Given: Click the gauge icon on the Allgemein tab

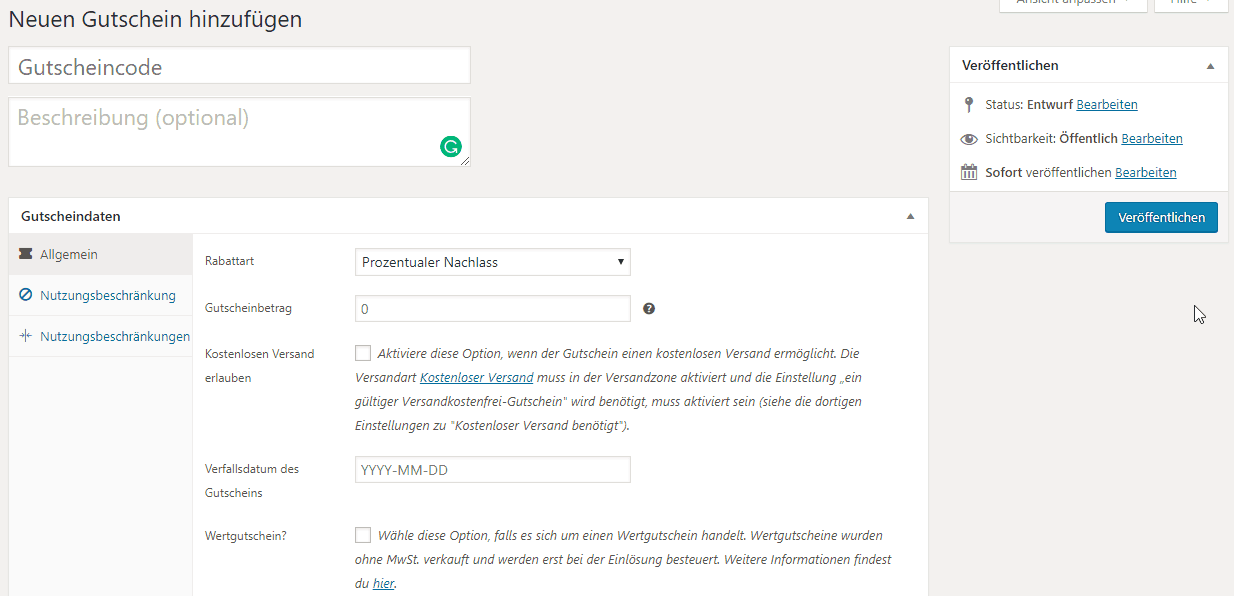Looking at the screenshot, I should point(25,254).
